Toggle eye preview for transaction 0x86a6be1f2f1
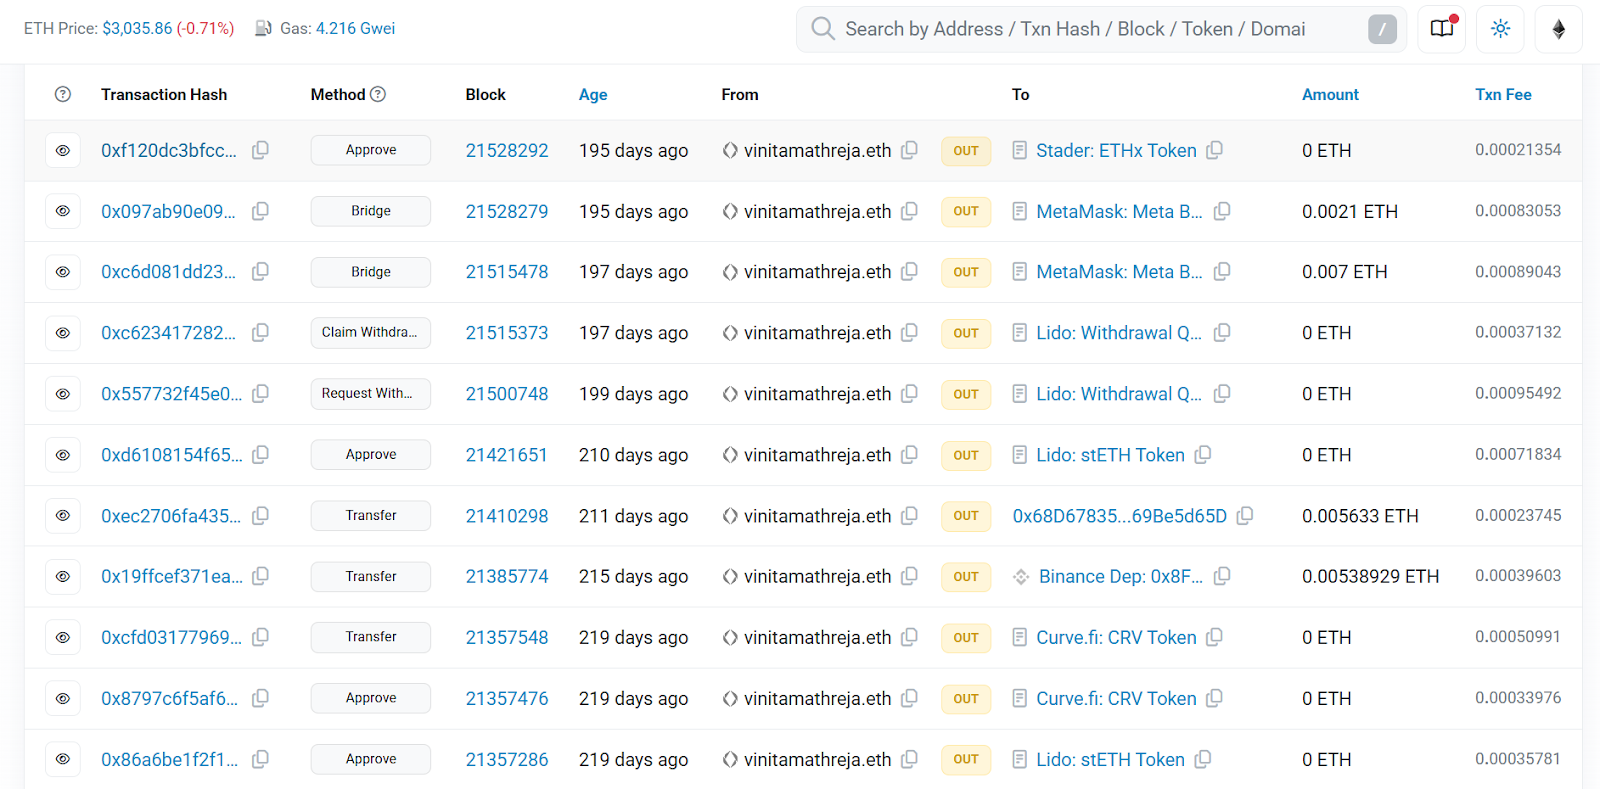 click(x=63, y=759)
